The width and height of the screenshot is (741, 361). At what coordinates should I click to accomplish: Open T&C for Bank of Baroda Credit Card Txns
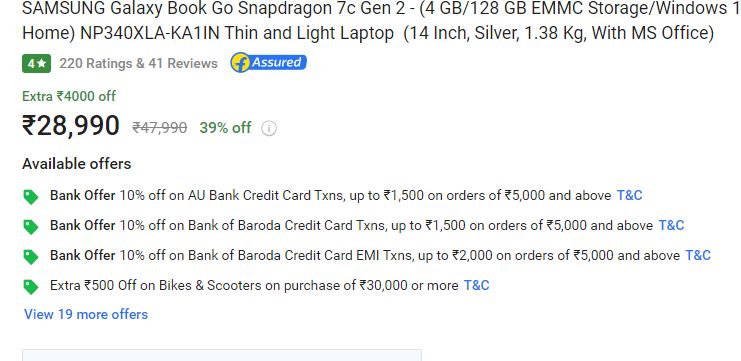point(671,225)
